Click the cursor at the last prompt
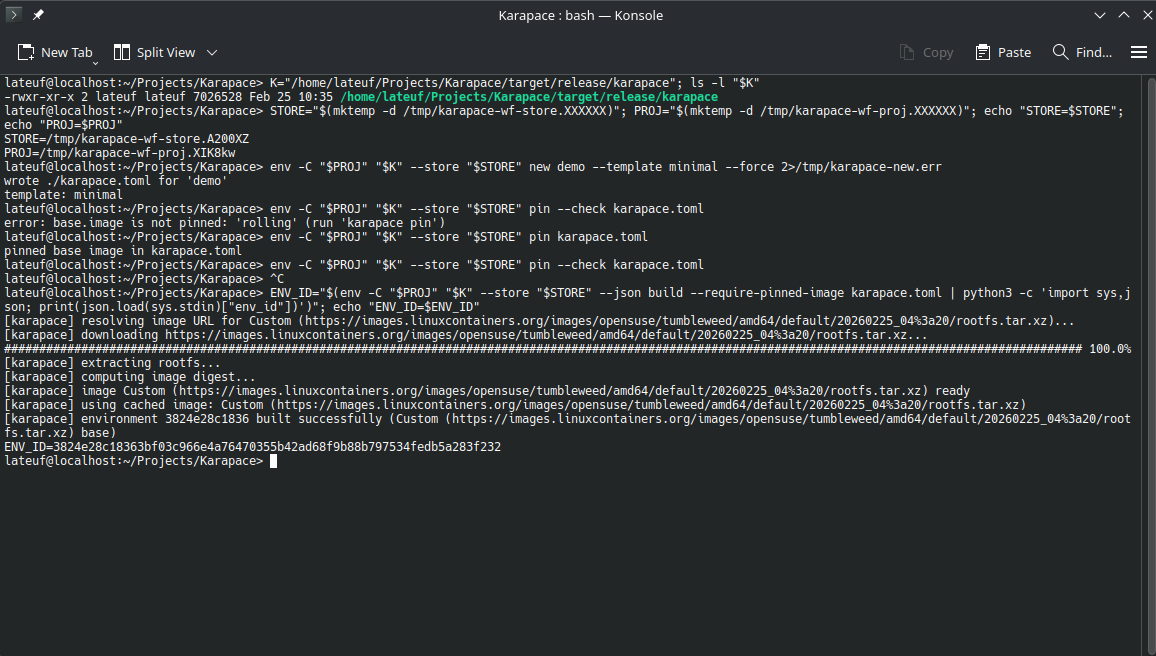The image size is (1156, 656). click(x=273, y=461)
